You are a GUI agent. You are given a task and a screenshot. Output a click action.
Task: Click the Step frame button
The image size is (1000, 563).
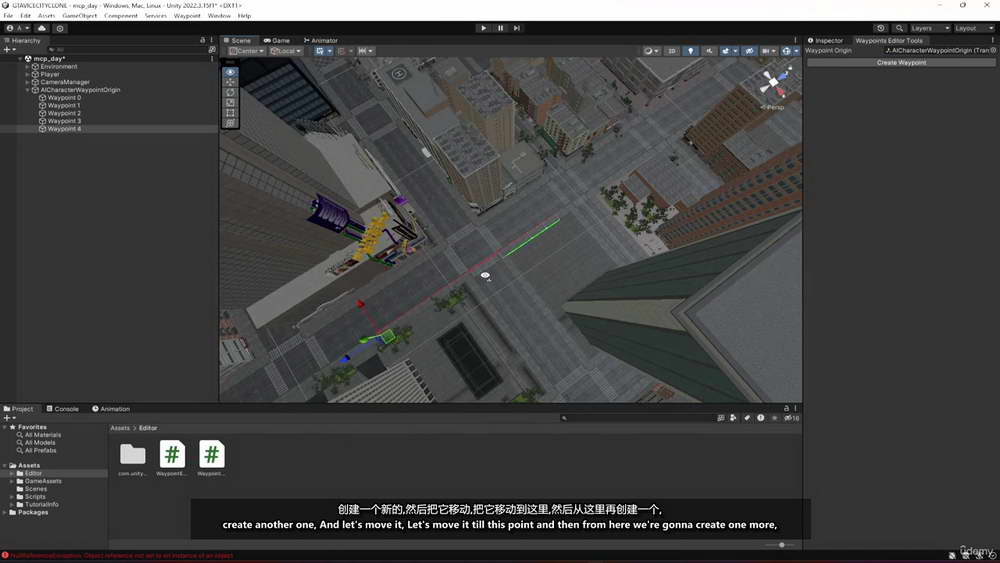click(x=517, y=28)
